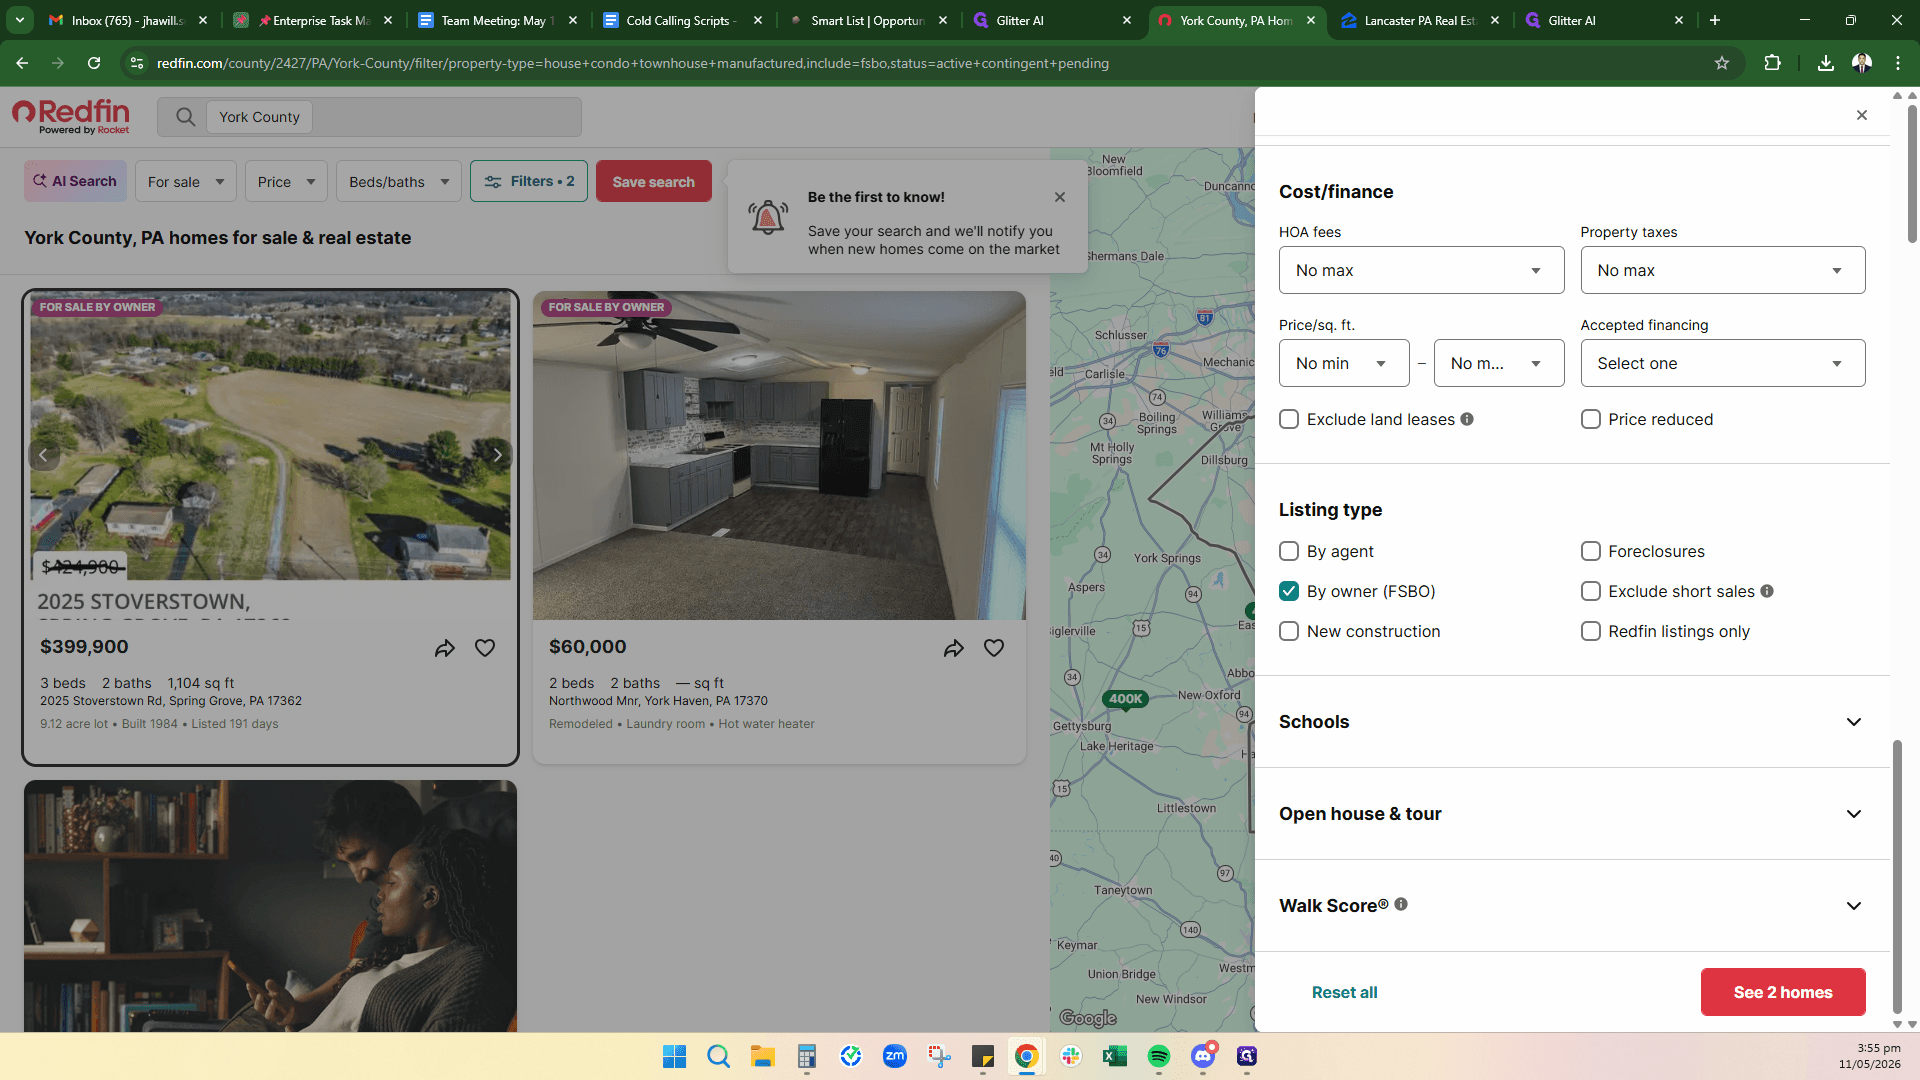
Task: Uncheck By owner (FSBO)
Action: pyautogui.click(x=1289, y=591)
